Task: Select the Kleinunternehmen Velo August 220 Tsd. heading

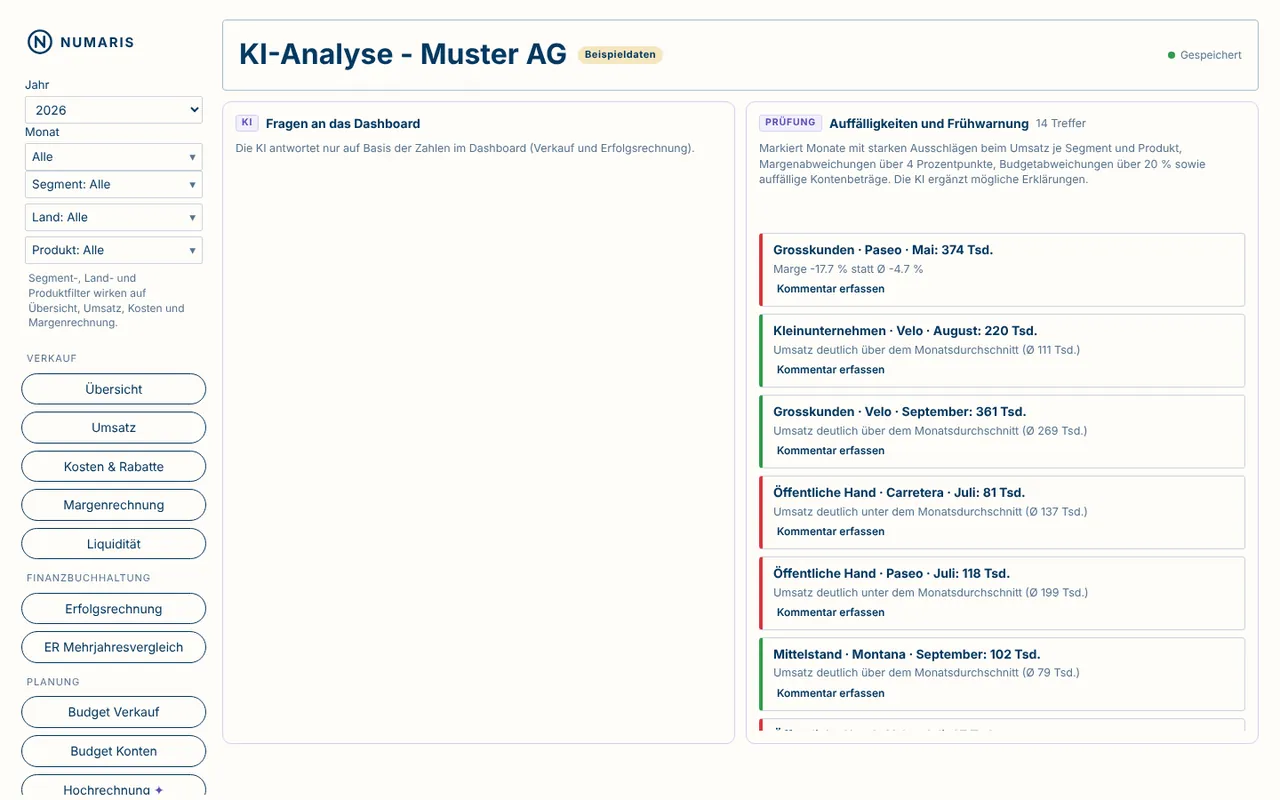Action: coord(905,331)
